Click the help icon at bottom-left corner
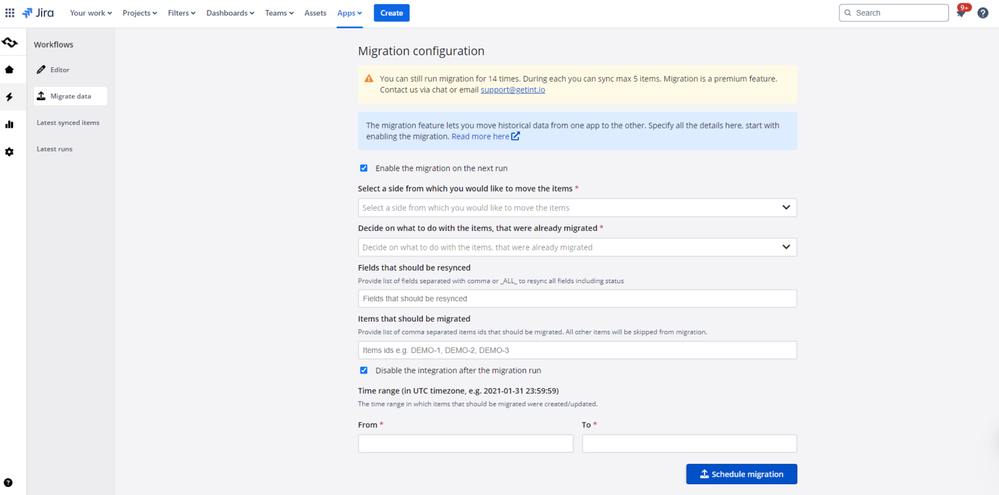The width and height of the screenshot is (999, 495). (x=9, y=483)
